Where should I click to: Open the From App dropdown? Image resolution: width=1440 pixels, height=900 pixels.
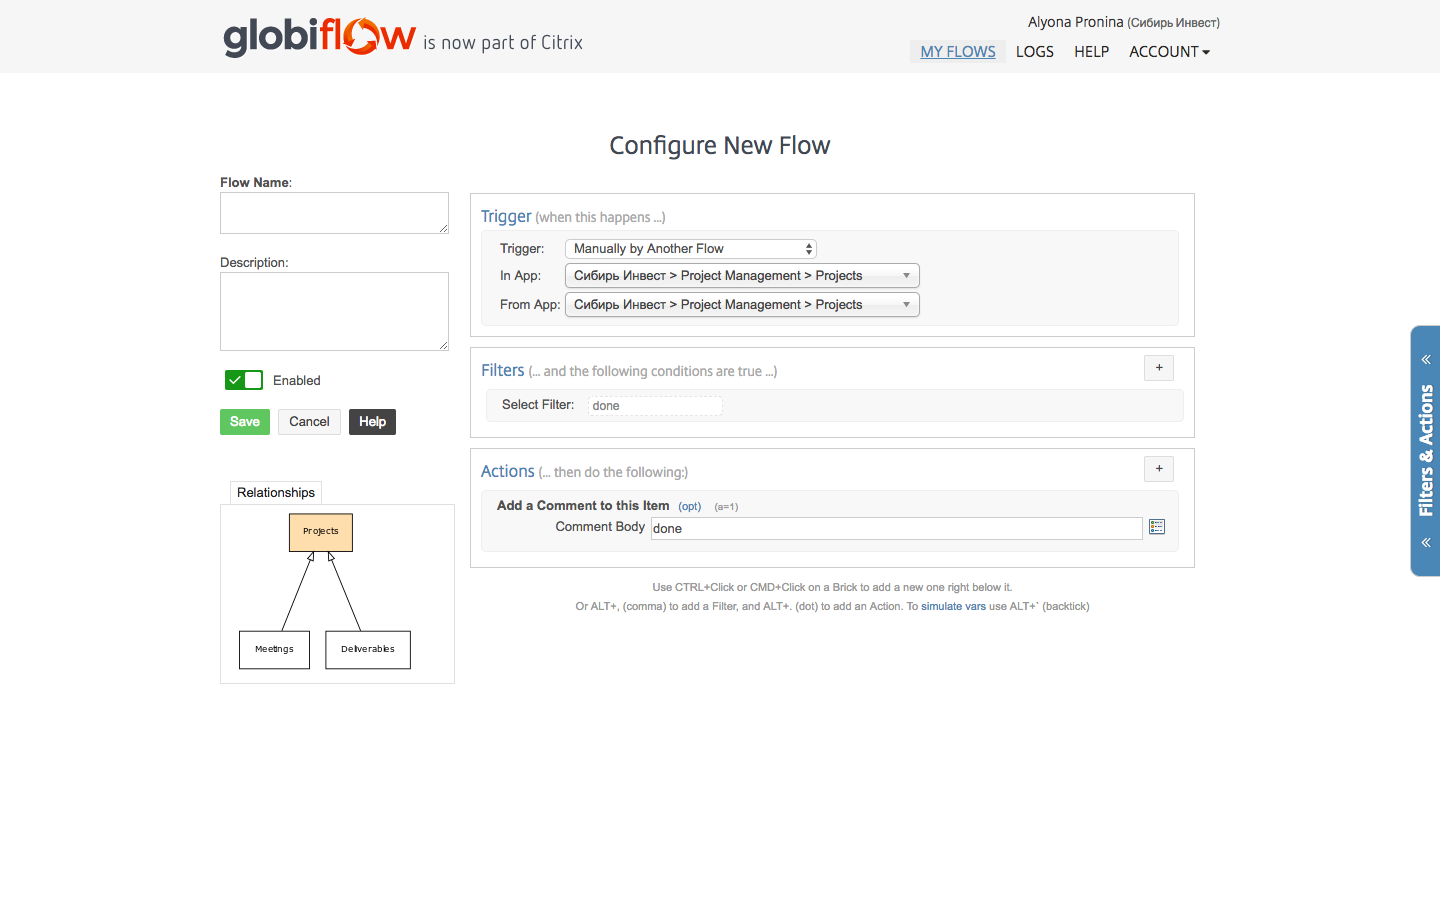pyautogui.click(x=741, y=304)
